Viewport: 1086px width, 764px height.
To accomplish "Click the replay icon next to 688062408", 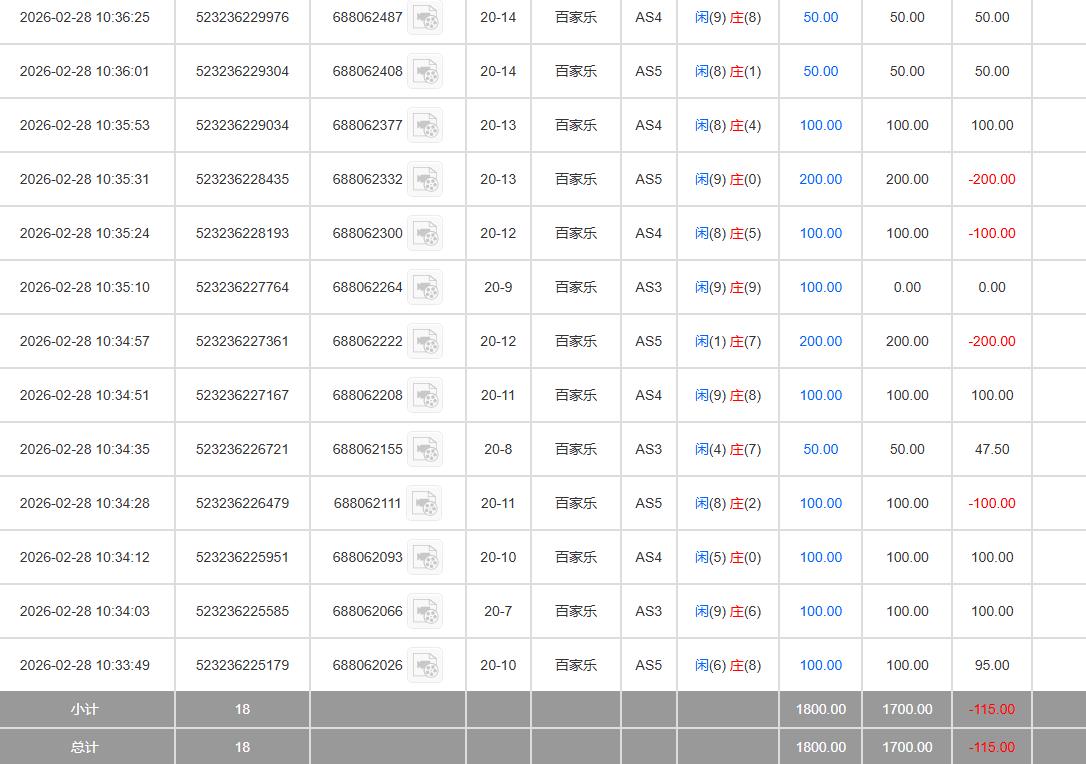I will click(425, 72).
